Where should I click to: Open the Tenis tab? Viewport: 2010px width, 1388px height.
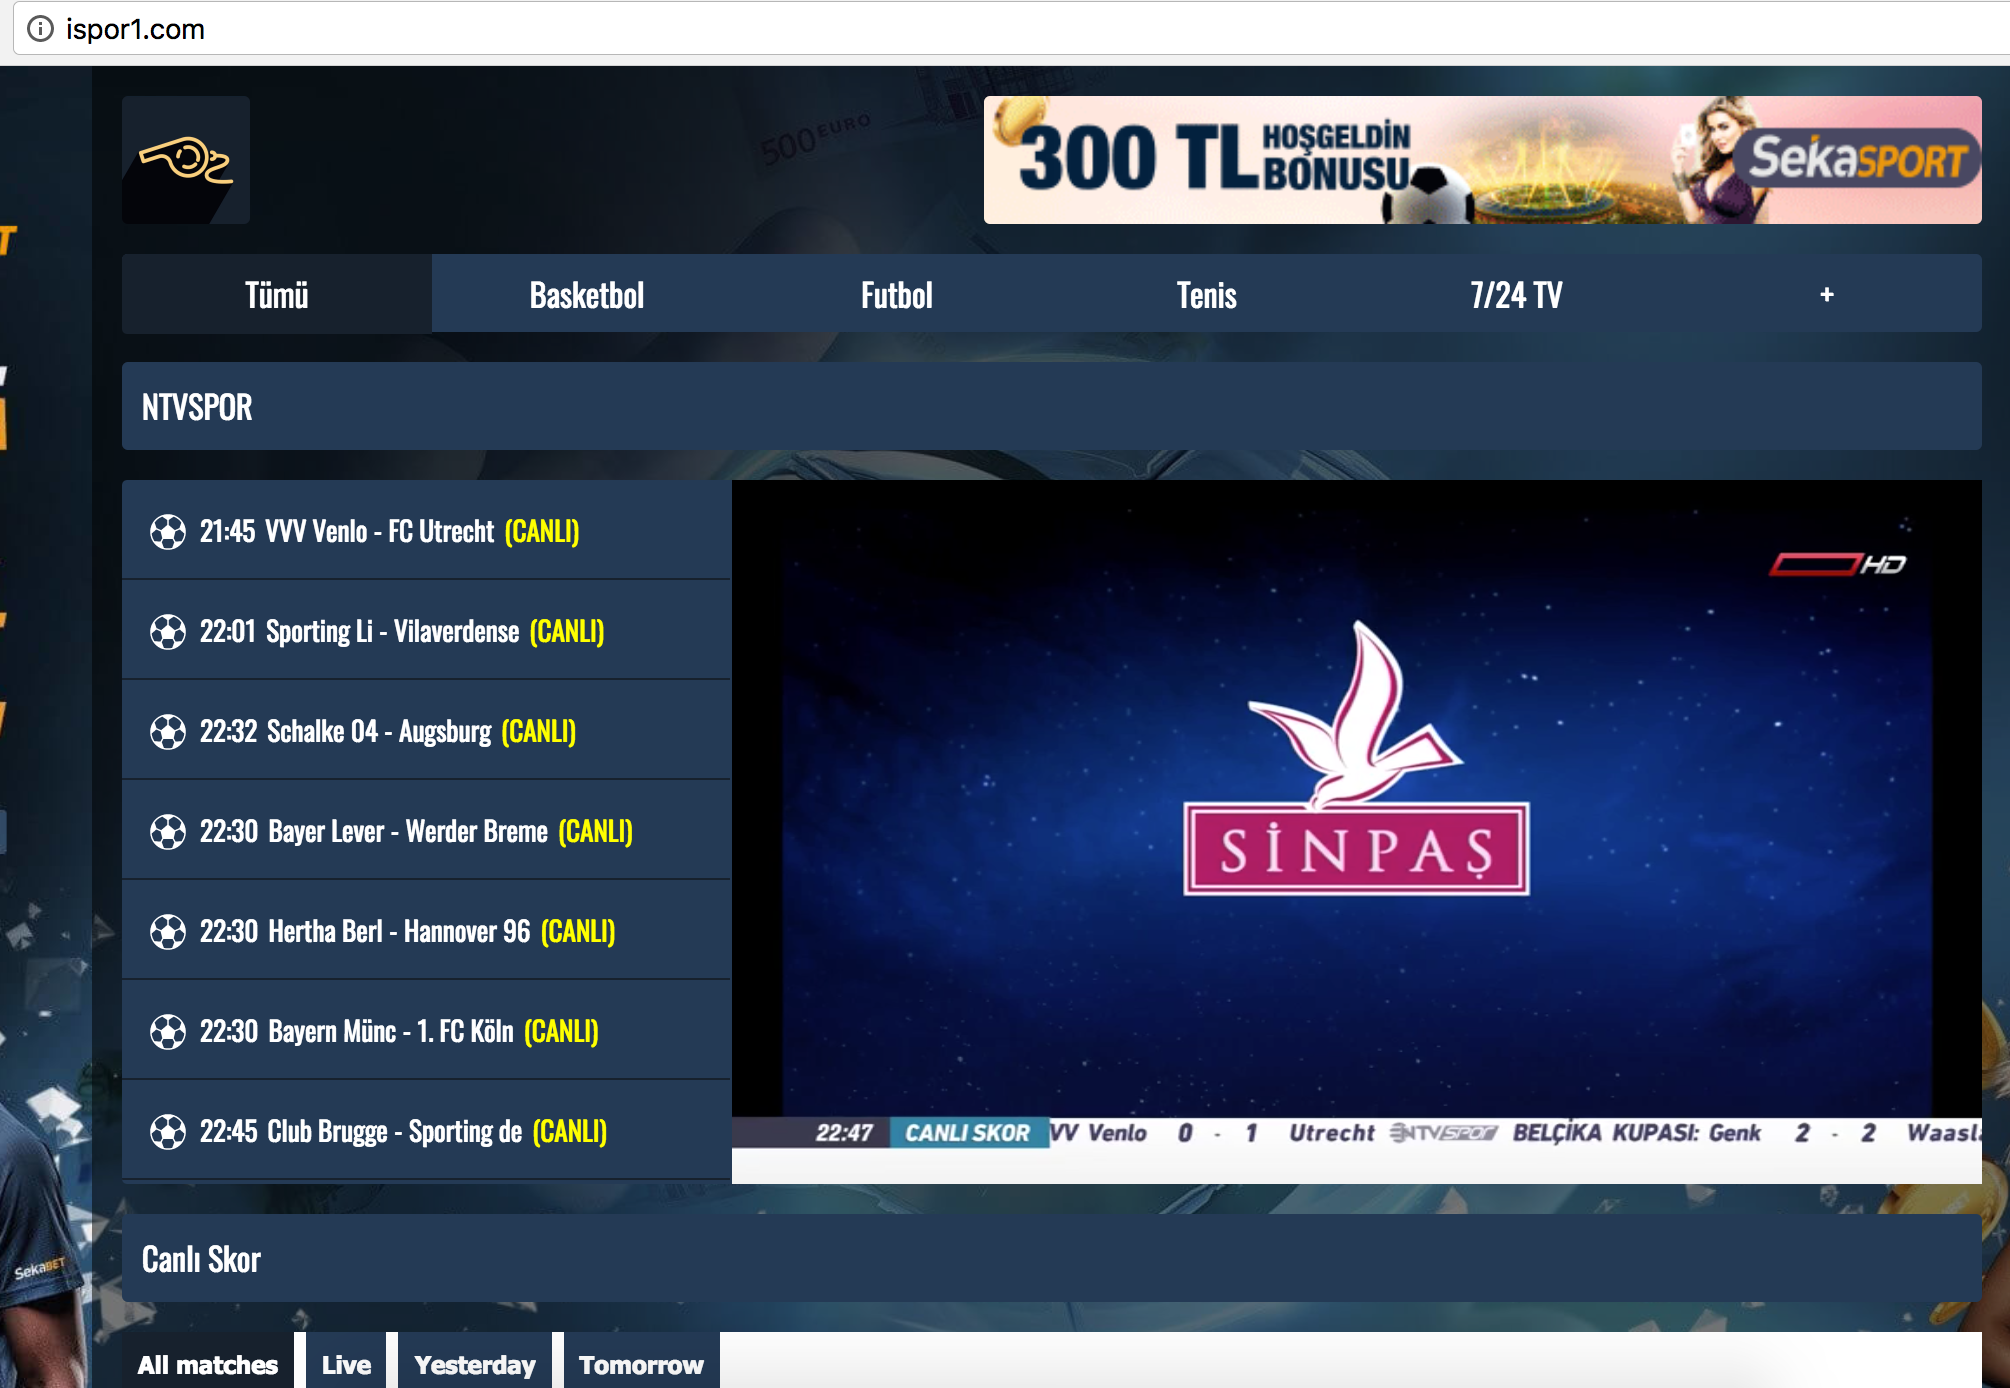(1207, 294)
